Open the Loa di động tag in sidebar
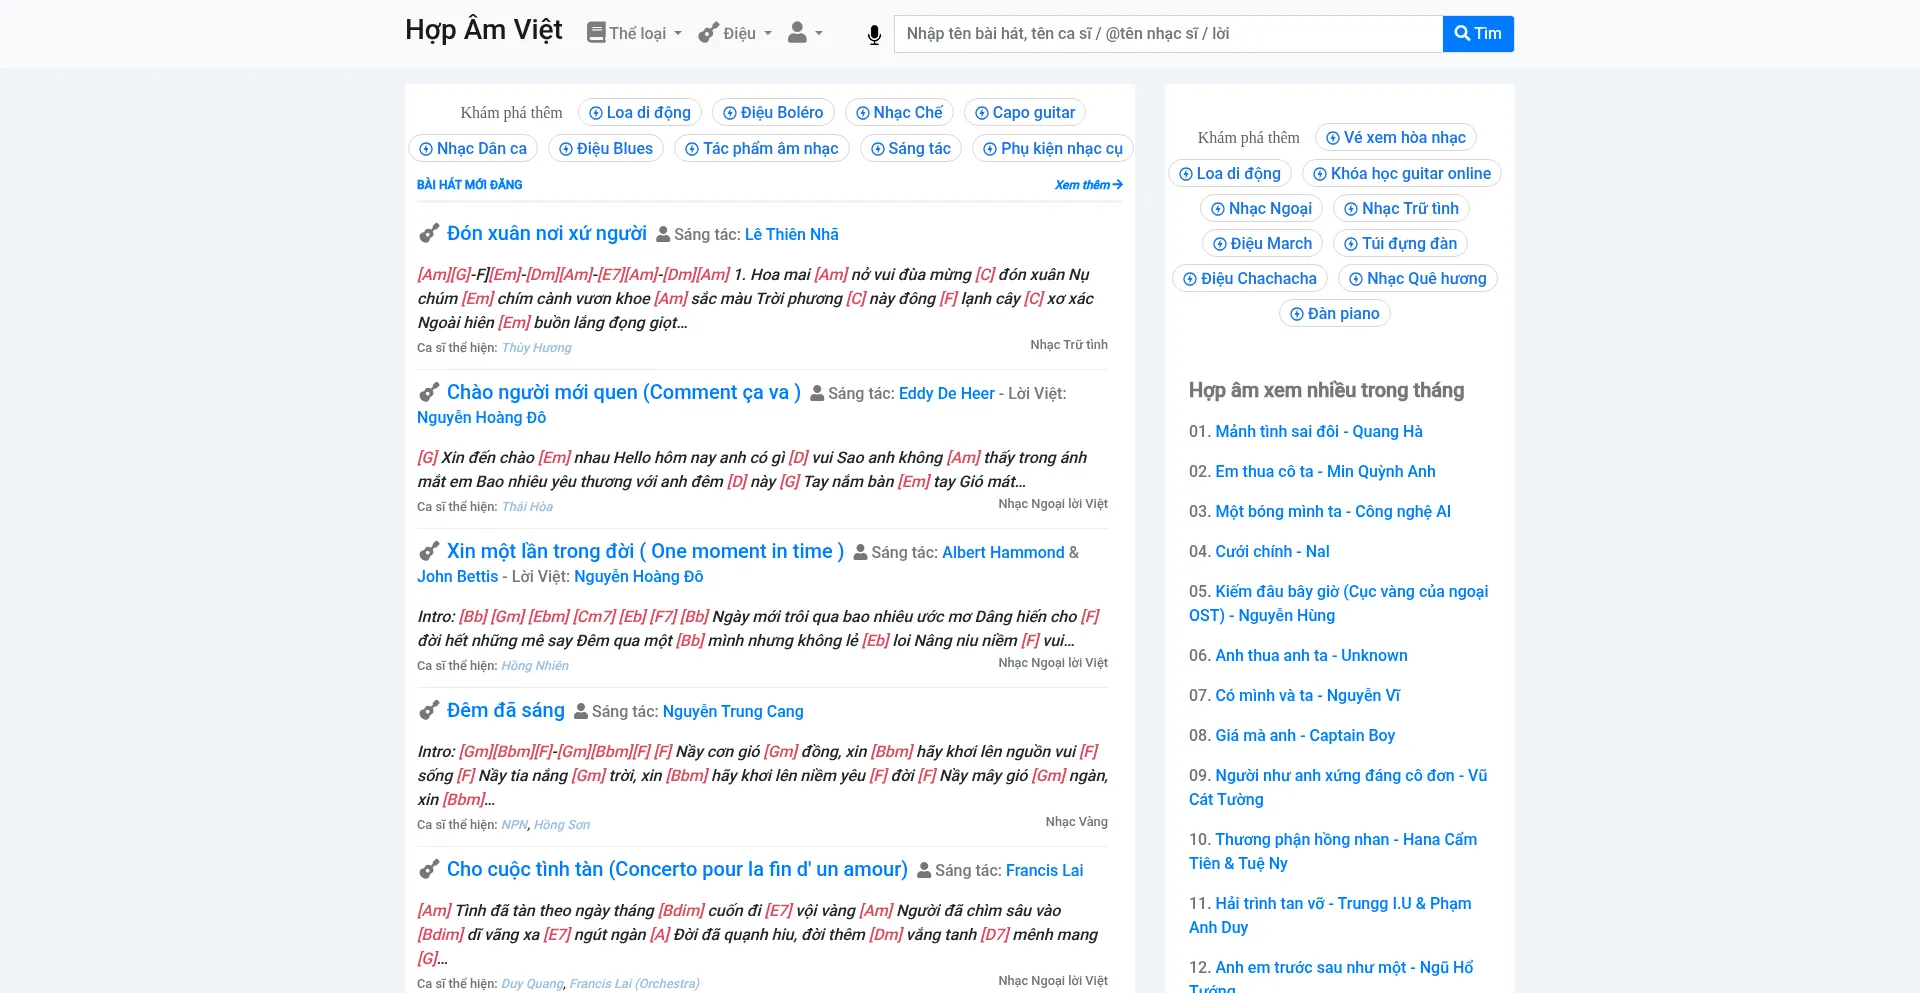1920x993 pixels. click(x=1230, y=174)
